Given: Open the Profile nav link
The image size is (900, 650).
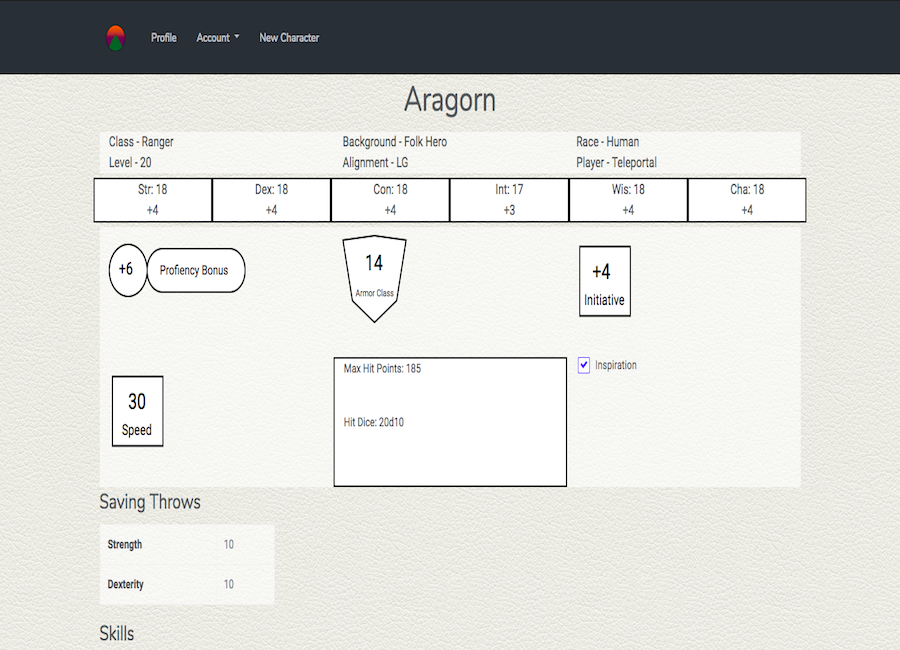Looking at the screenshot, I should coord(164,38).
